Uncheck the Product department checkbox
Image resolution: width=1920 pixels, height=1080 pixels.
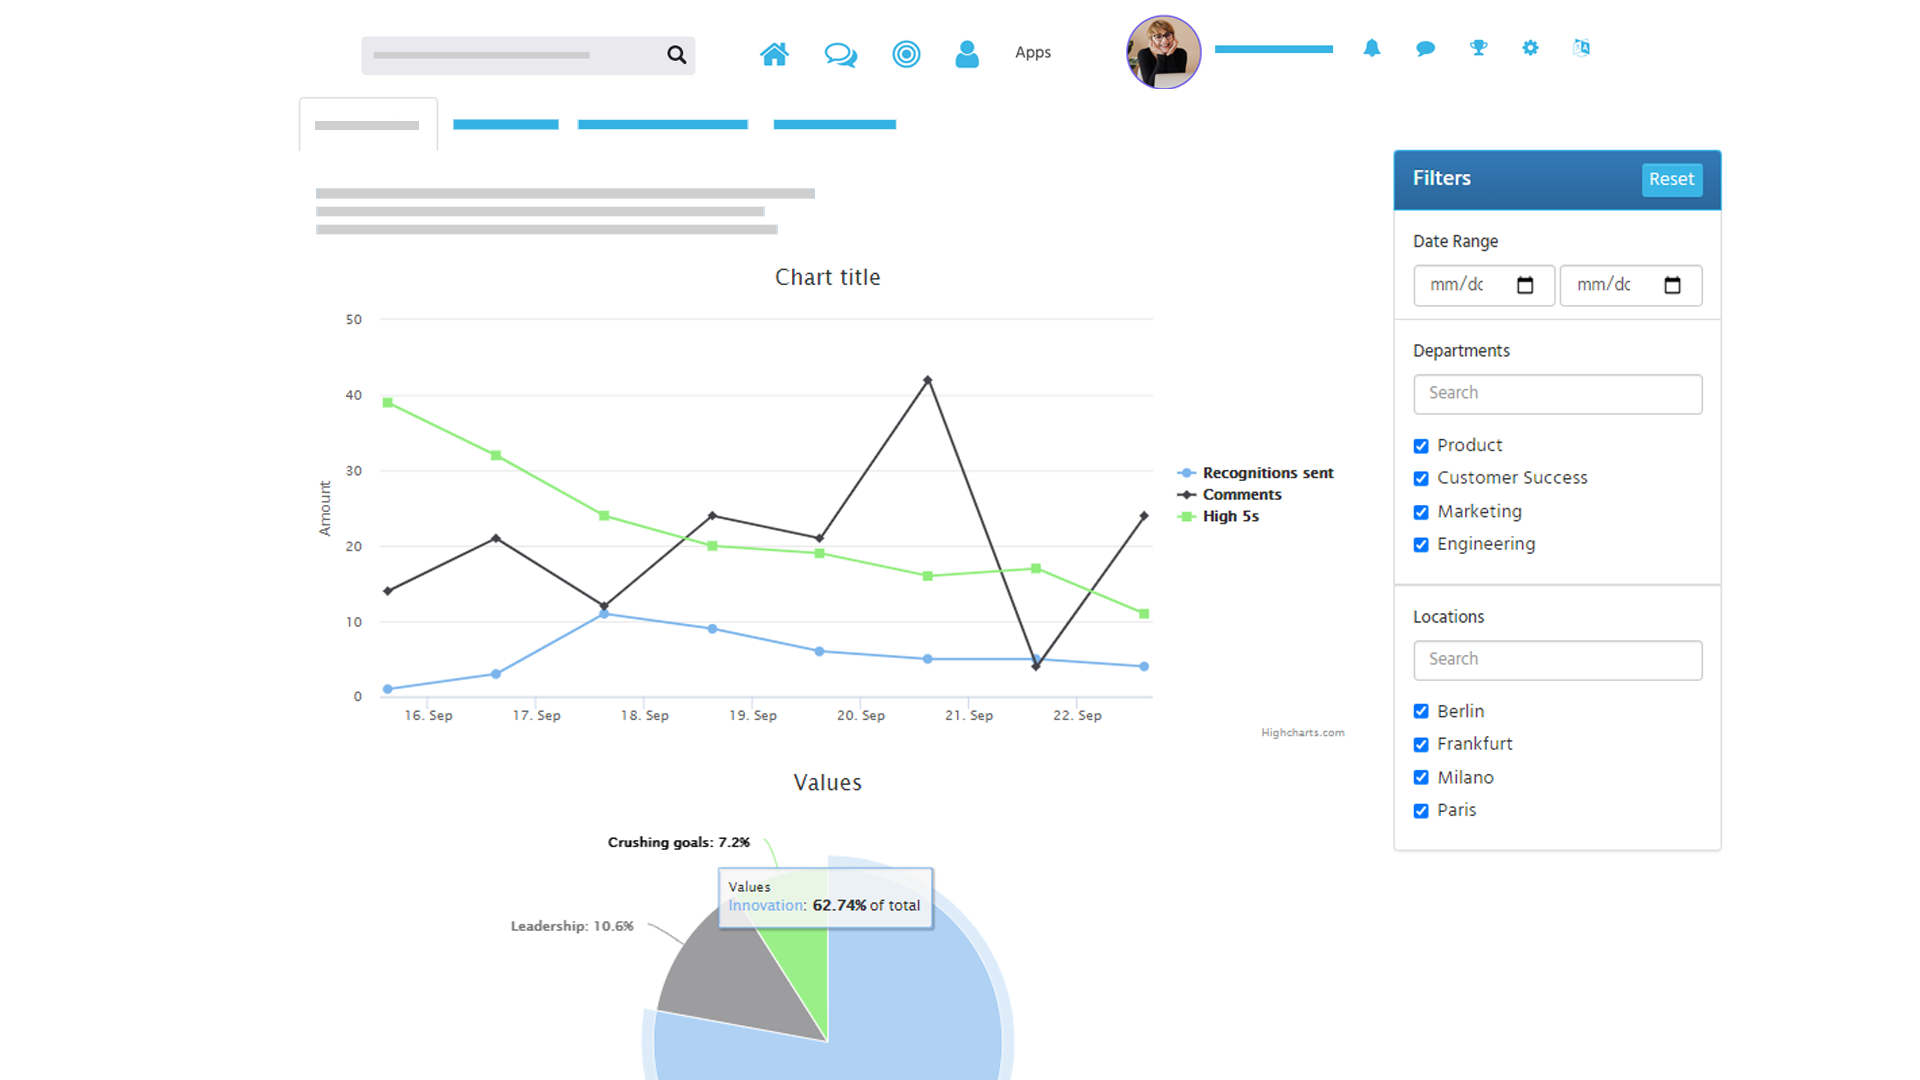(1421, 446)
